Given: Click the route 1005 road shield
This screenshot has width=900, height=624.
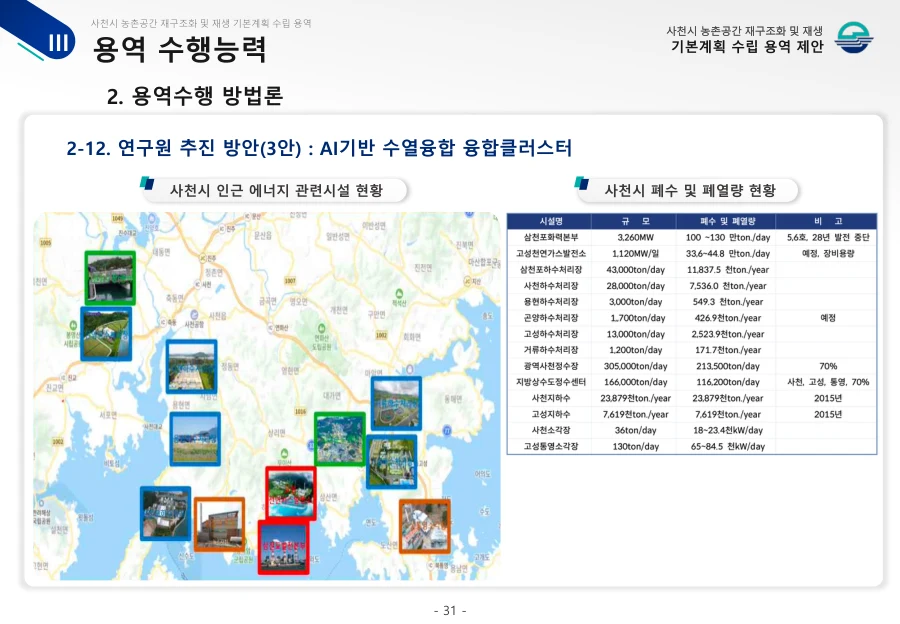Looking at the screenshot, I should [45, 243].
